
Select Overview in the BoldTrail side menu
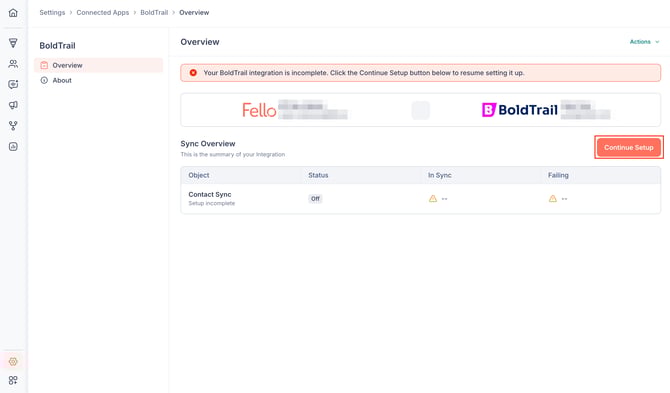tap(98, 65)
